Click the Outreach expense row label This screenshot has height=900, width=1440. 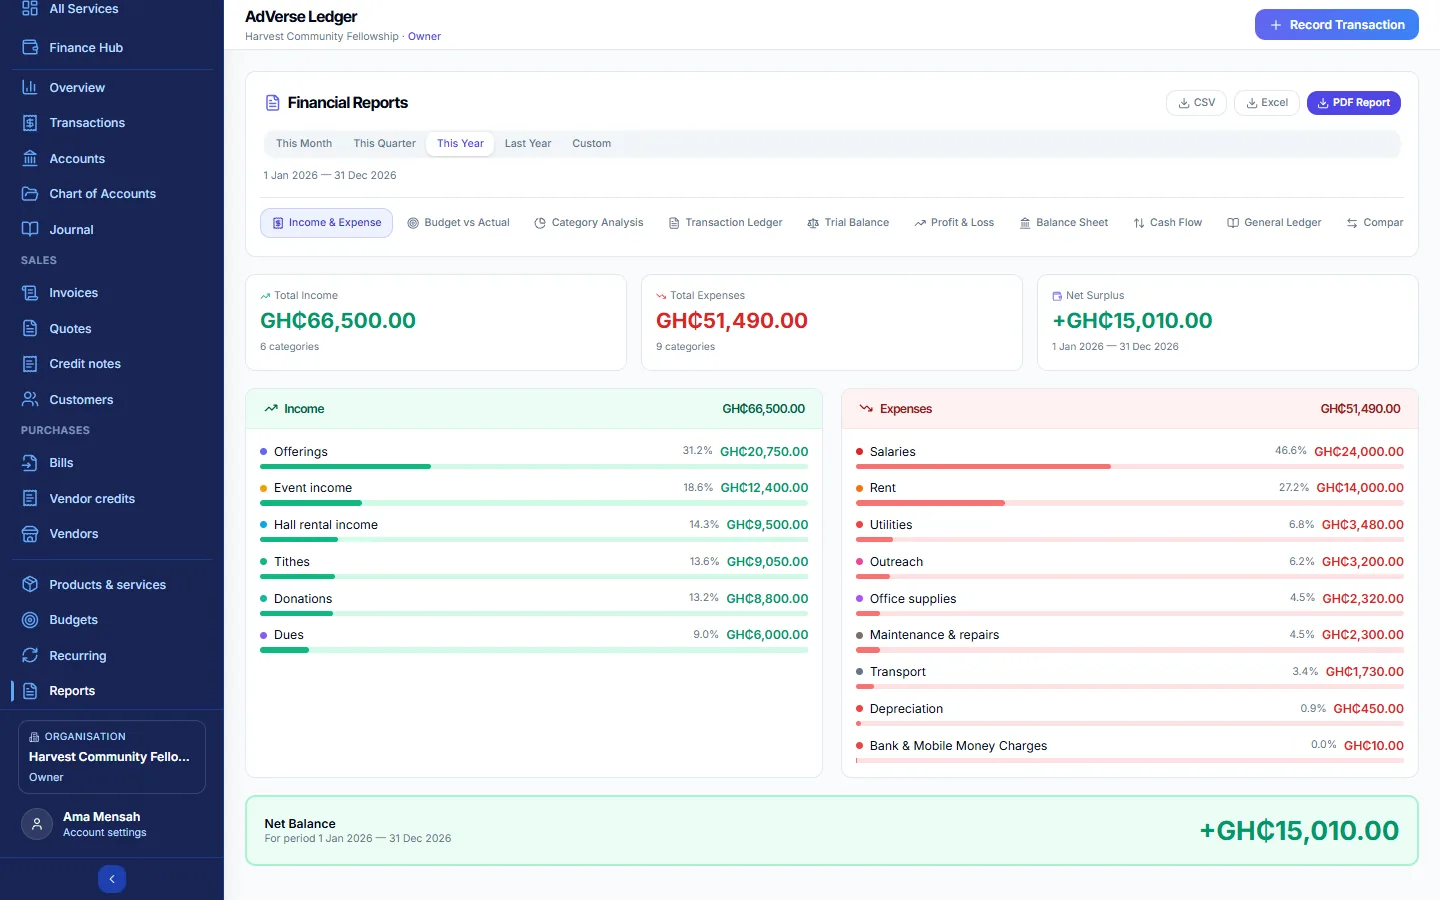pos(896,562)
